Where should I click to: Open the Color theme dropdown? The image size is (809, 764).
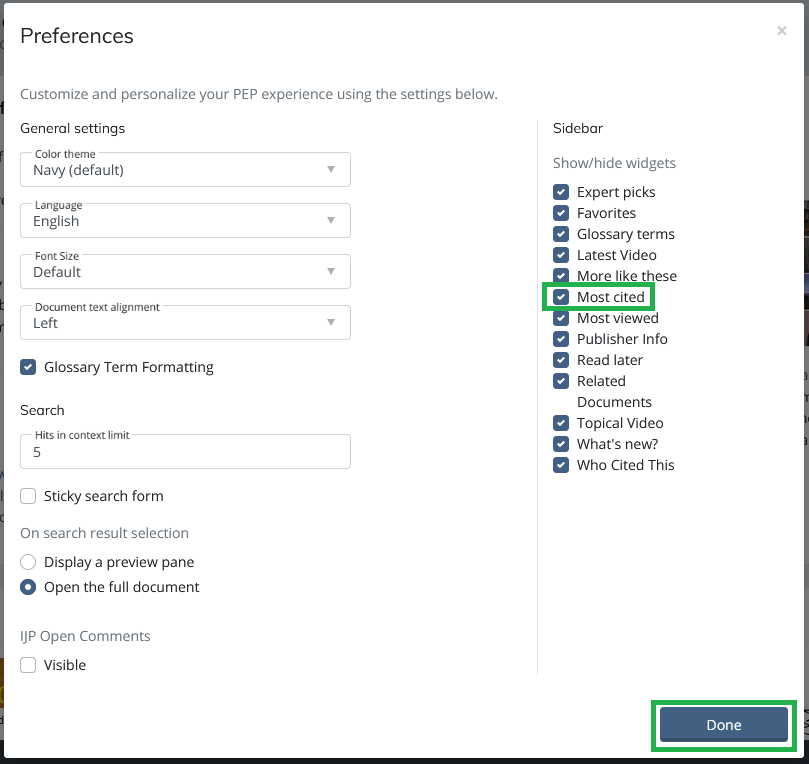pos(185,169)
